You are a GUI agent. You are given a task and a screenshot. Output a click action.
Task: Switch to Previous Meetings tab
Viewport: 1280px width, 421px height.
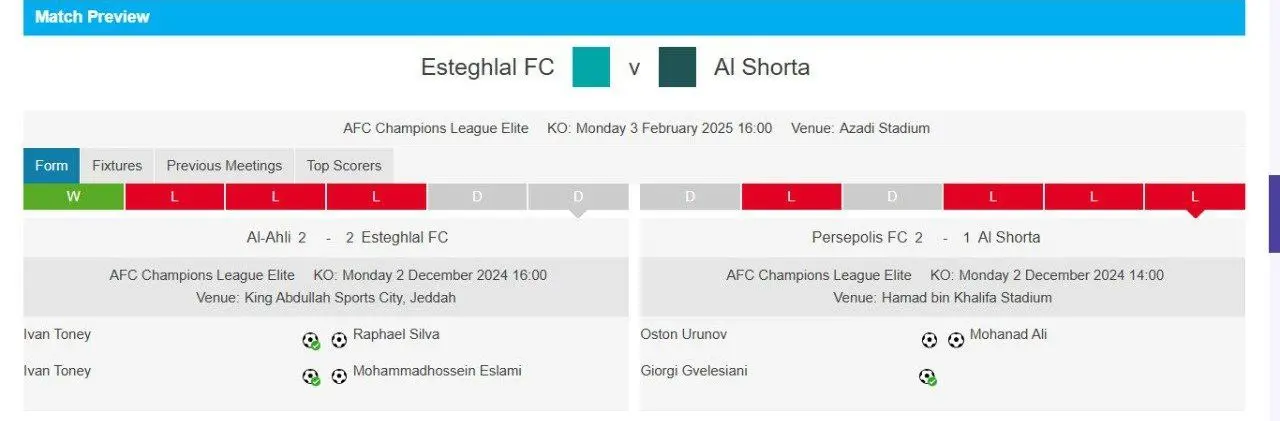click(x=224, y=166)
